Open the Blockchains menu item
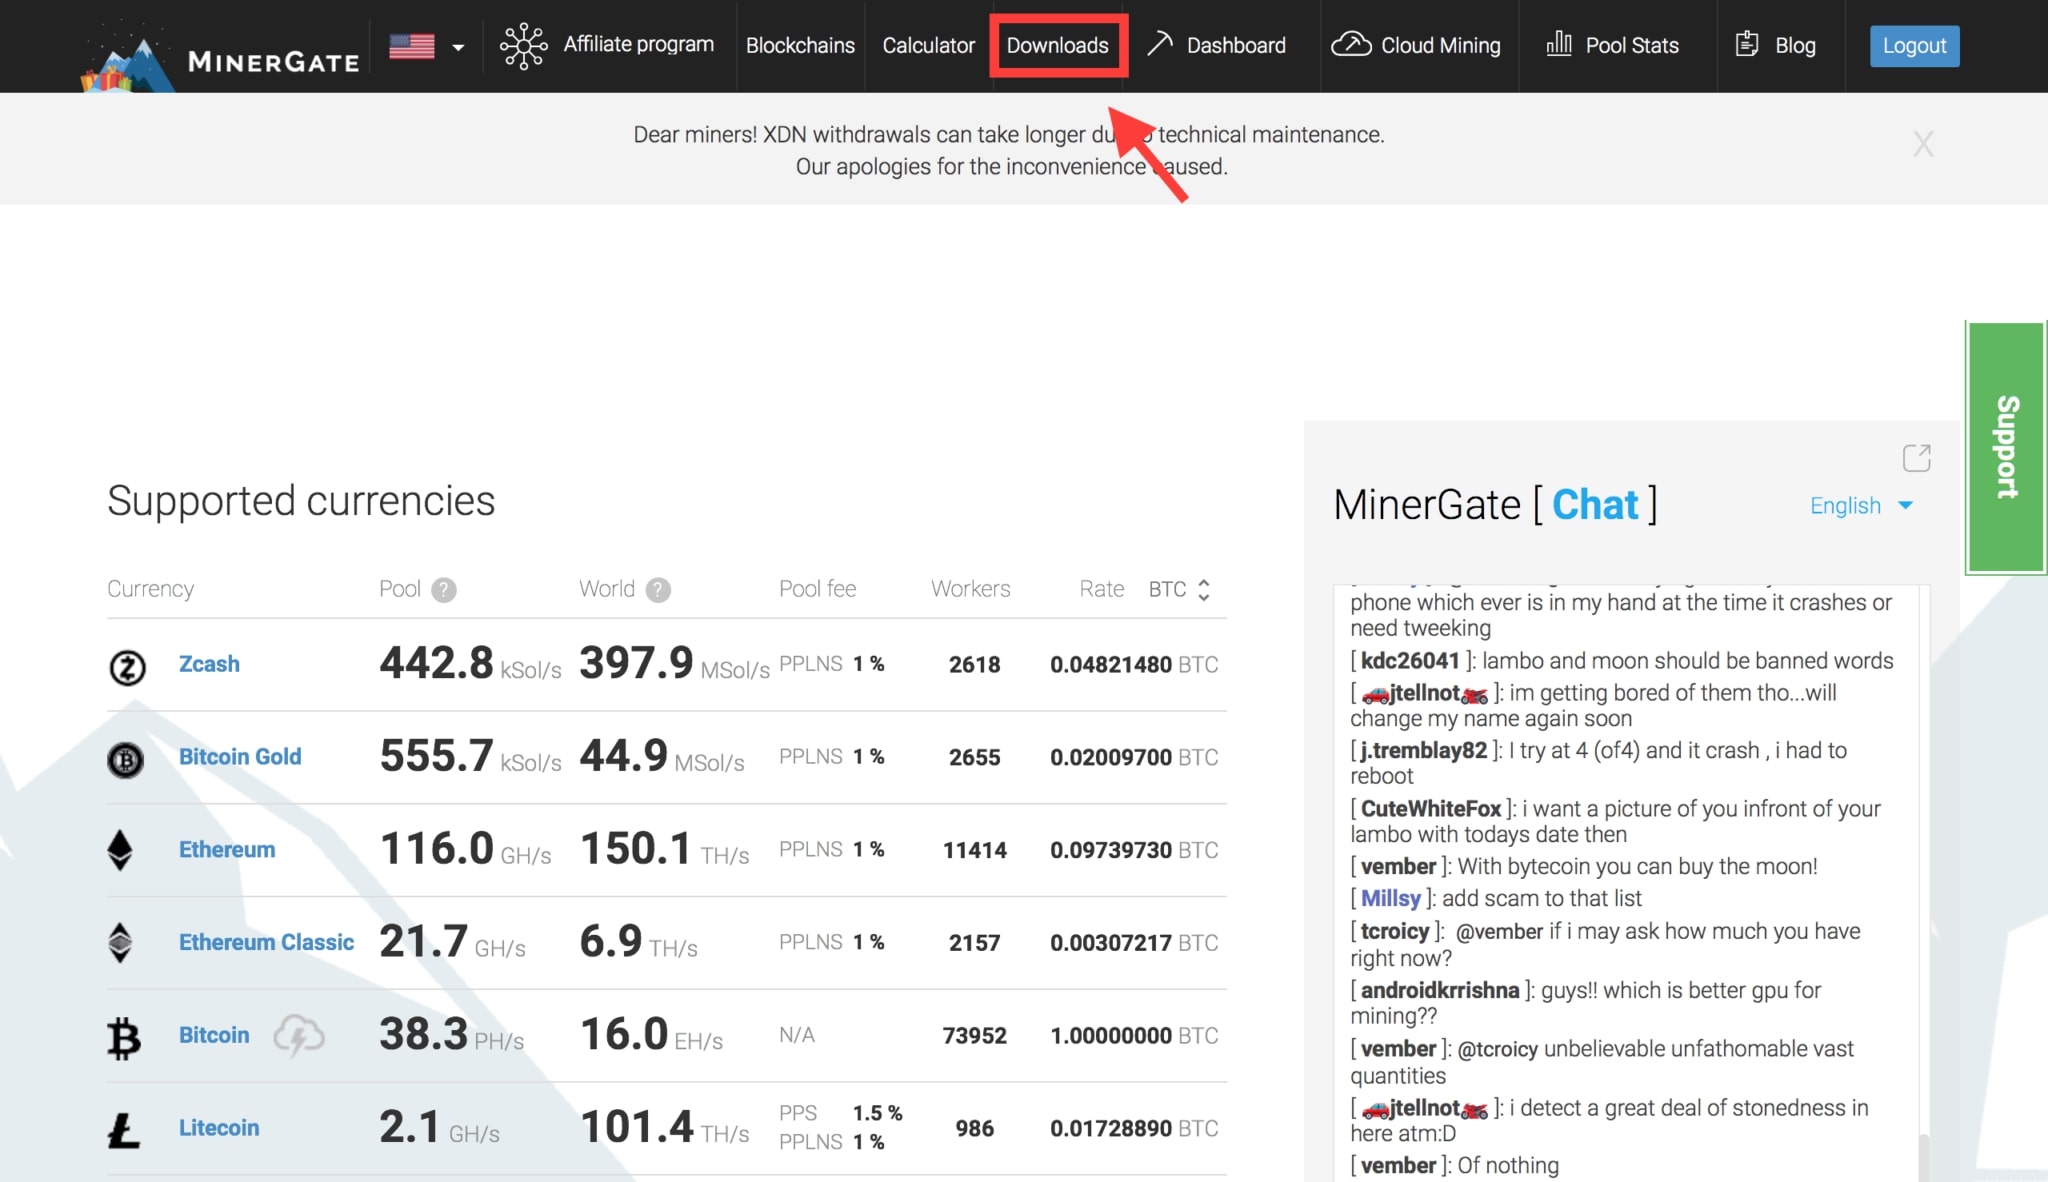The image size is (2048, 1182). [x=799, y=45]
